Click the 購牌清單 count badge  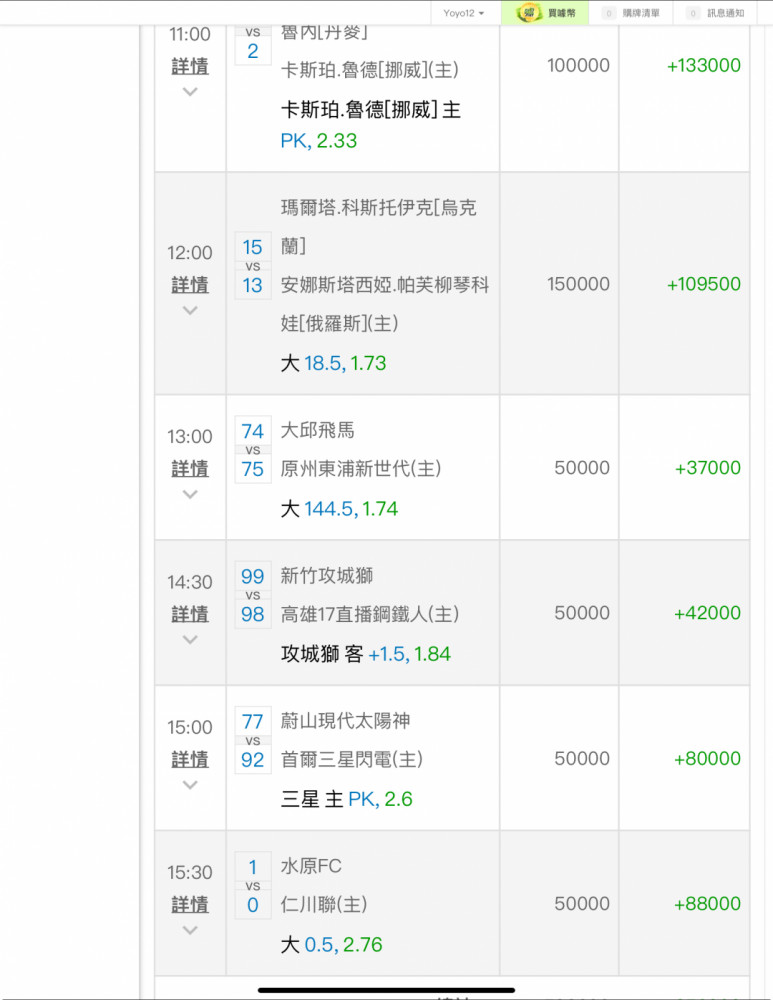608,13
